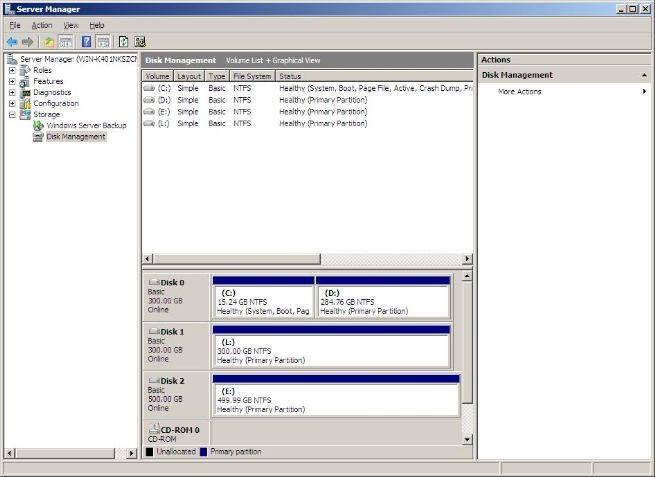The image size is (655, 477).
Task: Sort by the Status column header
Action: (x=374, y=76)
